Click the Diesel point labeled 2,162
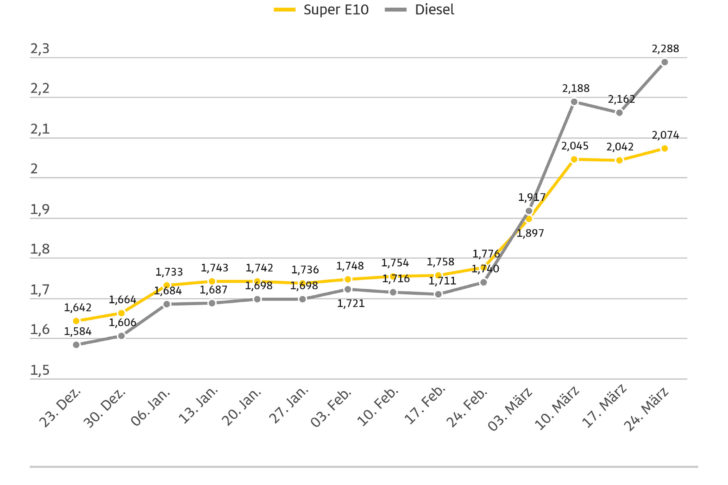Image resolution: width=728 pixels, height=485 pixels. 620,112
